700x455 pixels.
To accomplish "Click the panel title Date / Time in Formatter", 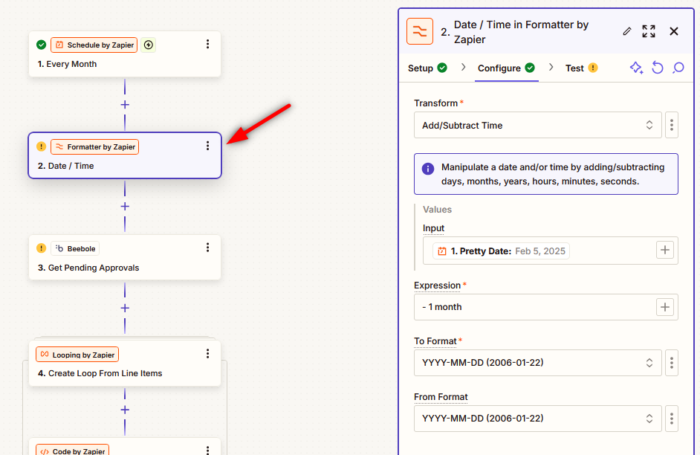I will pos(521,32).
